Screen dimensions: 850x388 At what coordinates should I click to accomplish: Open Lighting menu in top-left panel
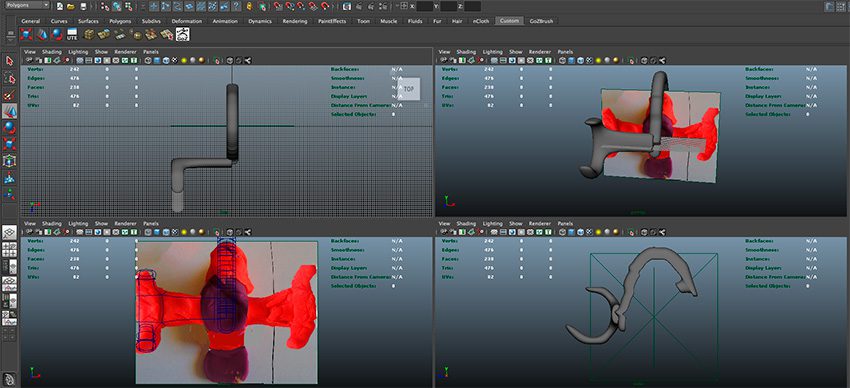pyautogui.click(x=78, y=52)
